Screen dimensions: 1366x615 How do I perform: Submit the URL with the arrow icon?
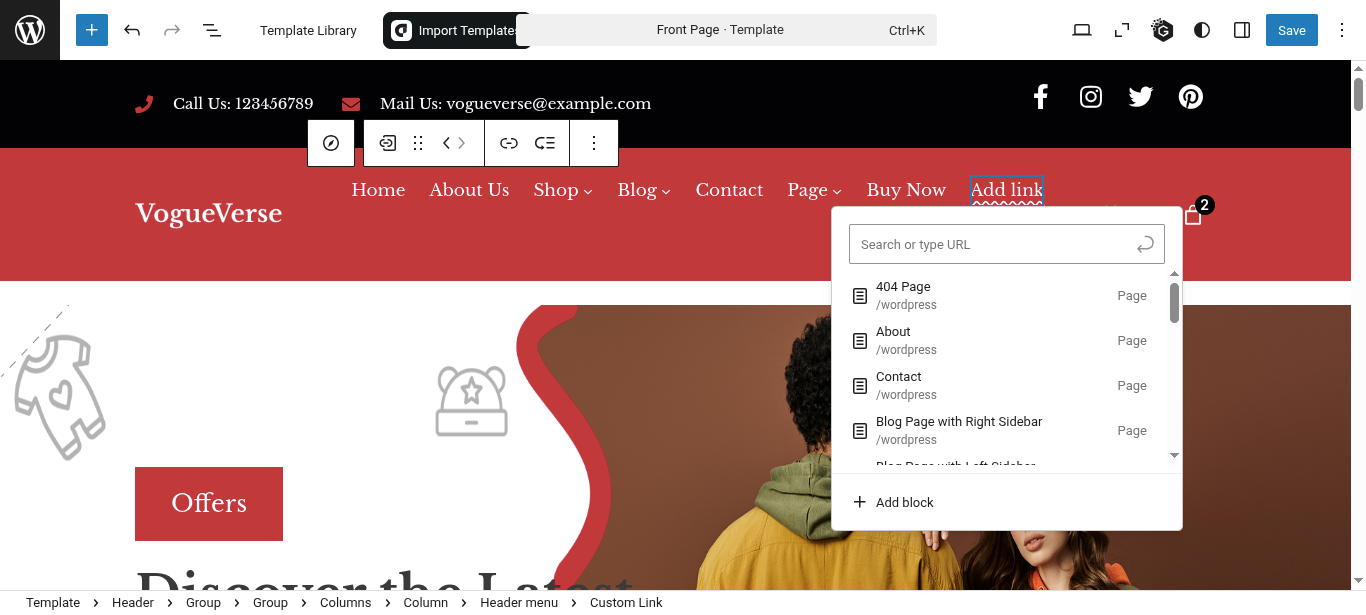click(1146, 244)
